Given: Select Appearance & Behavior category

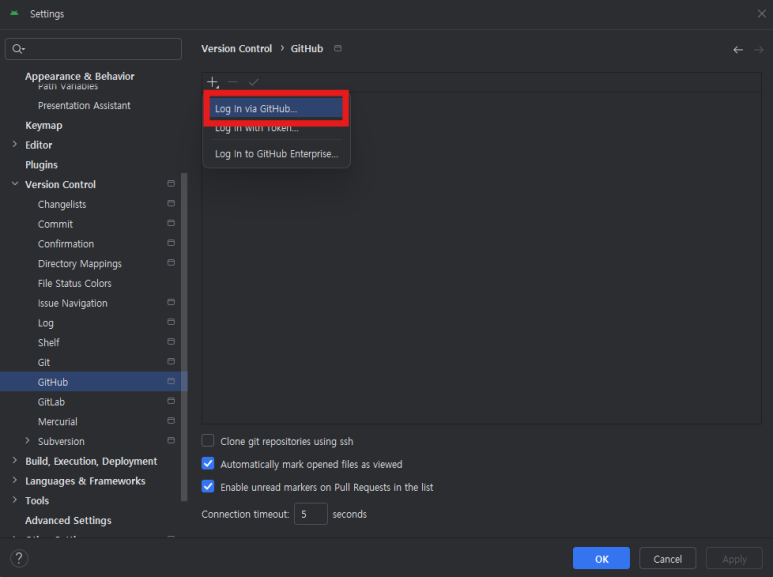Looking at the screenshot, I should tap(80, 76).
